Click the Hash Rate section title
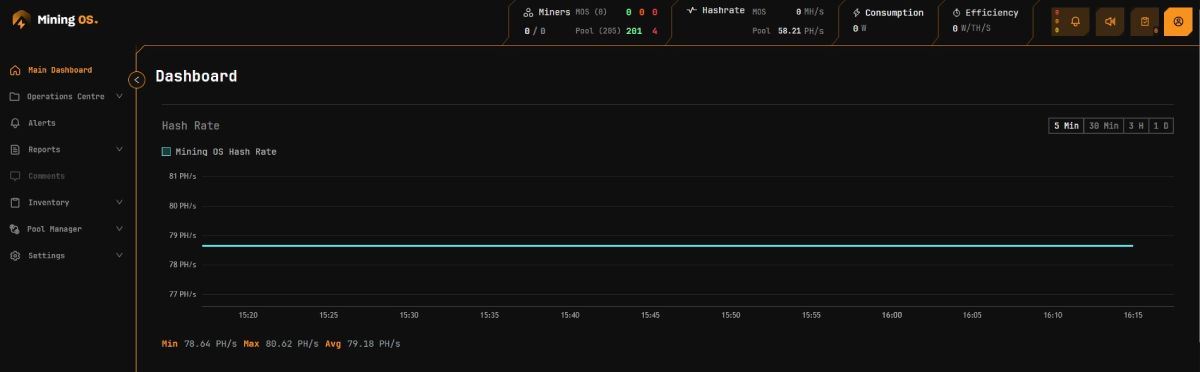1200x372 pixels. pos(191,126)
